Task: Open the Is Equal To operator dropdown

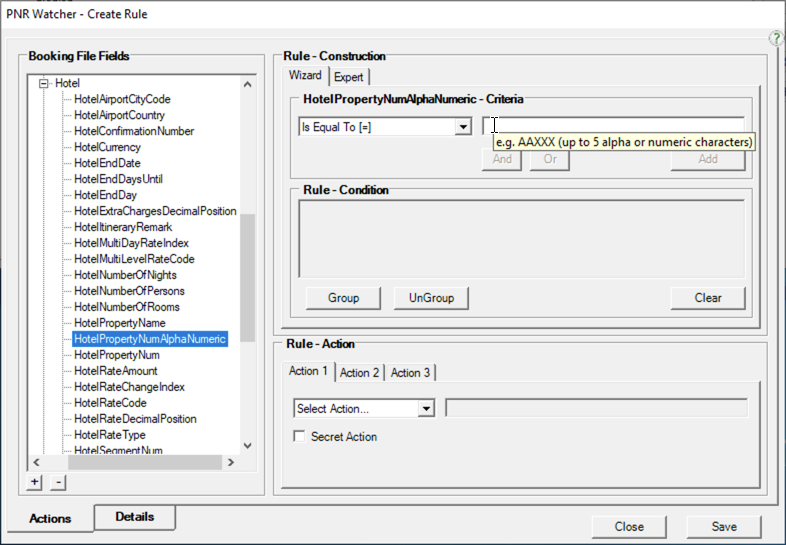Action: point(463,127)
